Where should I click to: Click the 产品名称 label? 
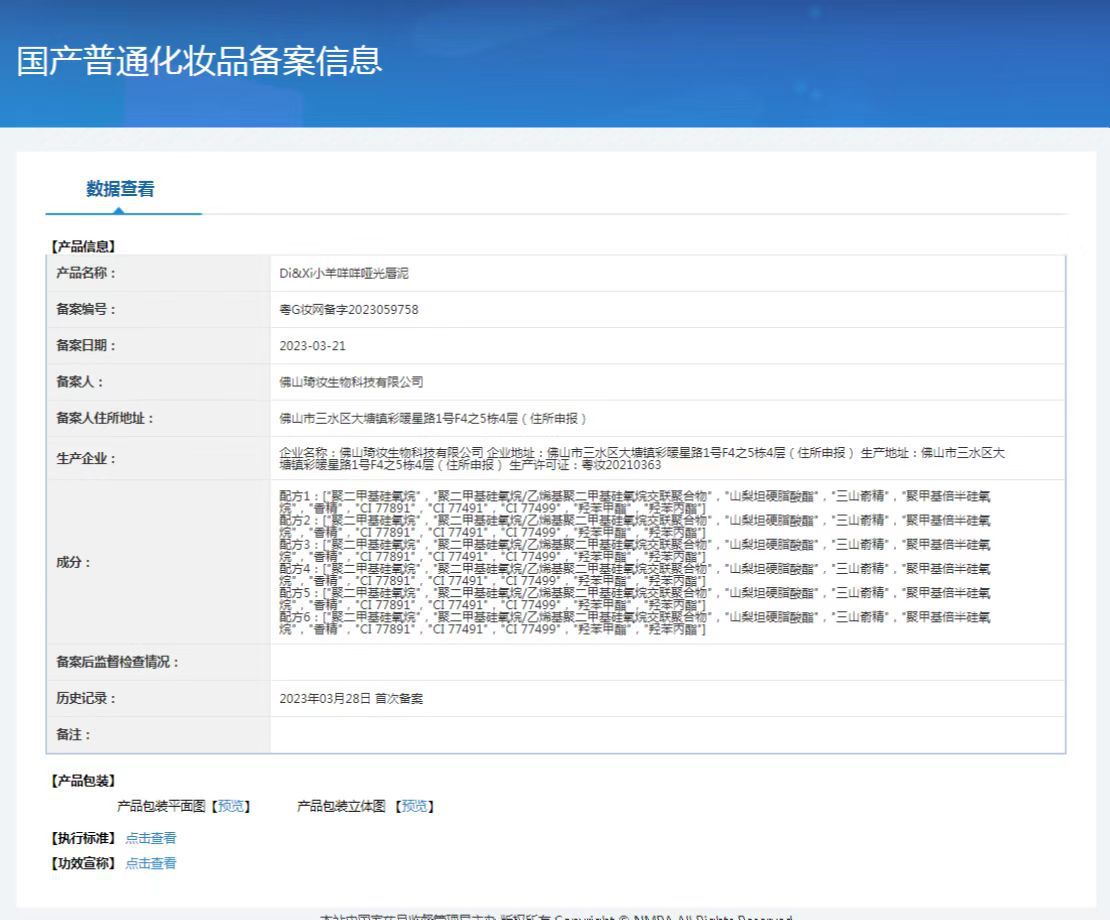click(86, 273)
